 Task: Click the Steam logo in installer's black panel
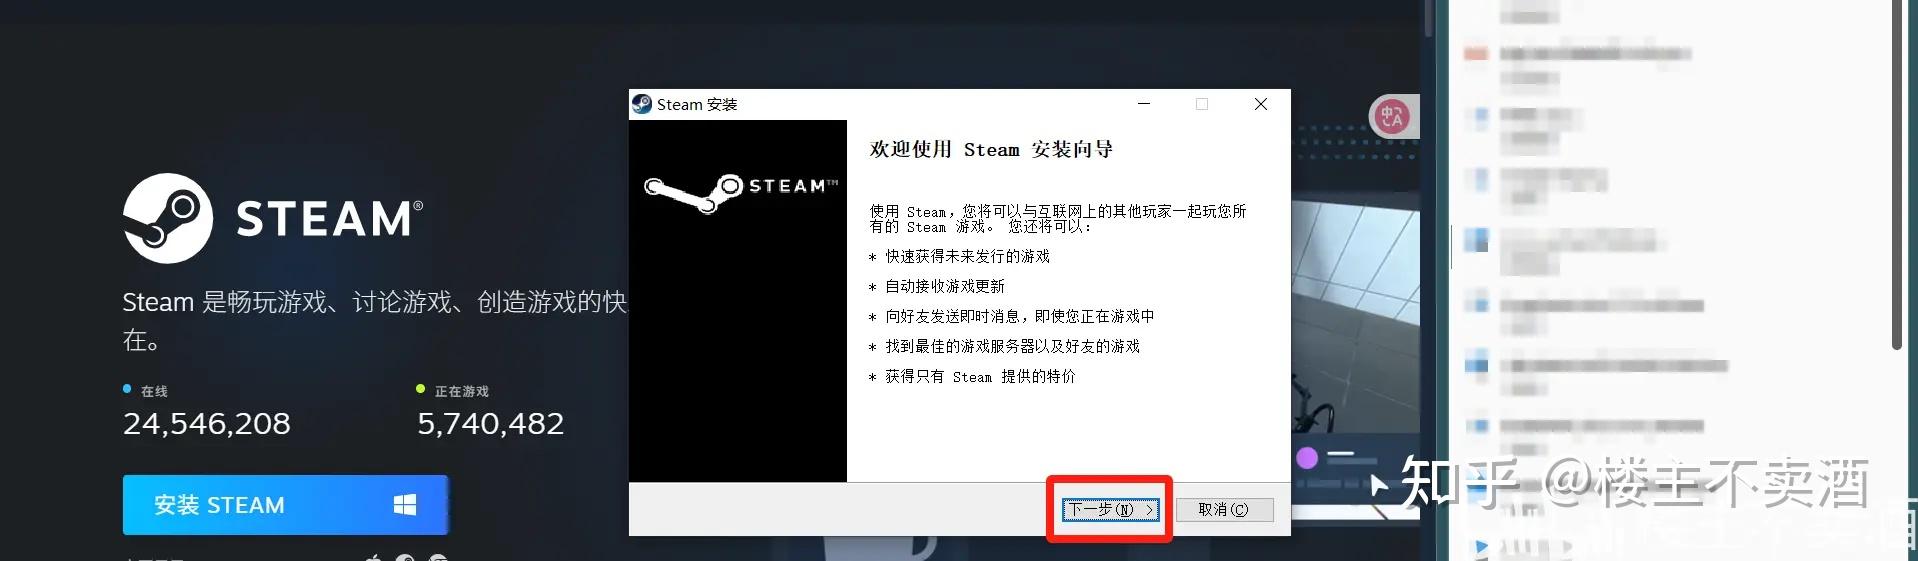pyautogui.click(x=741, y=192)
